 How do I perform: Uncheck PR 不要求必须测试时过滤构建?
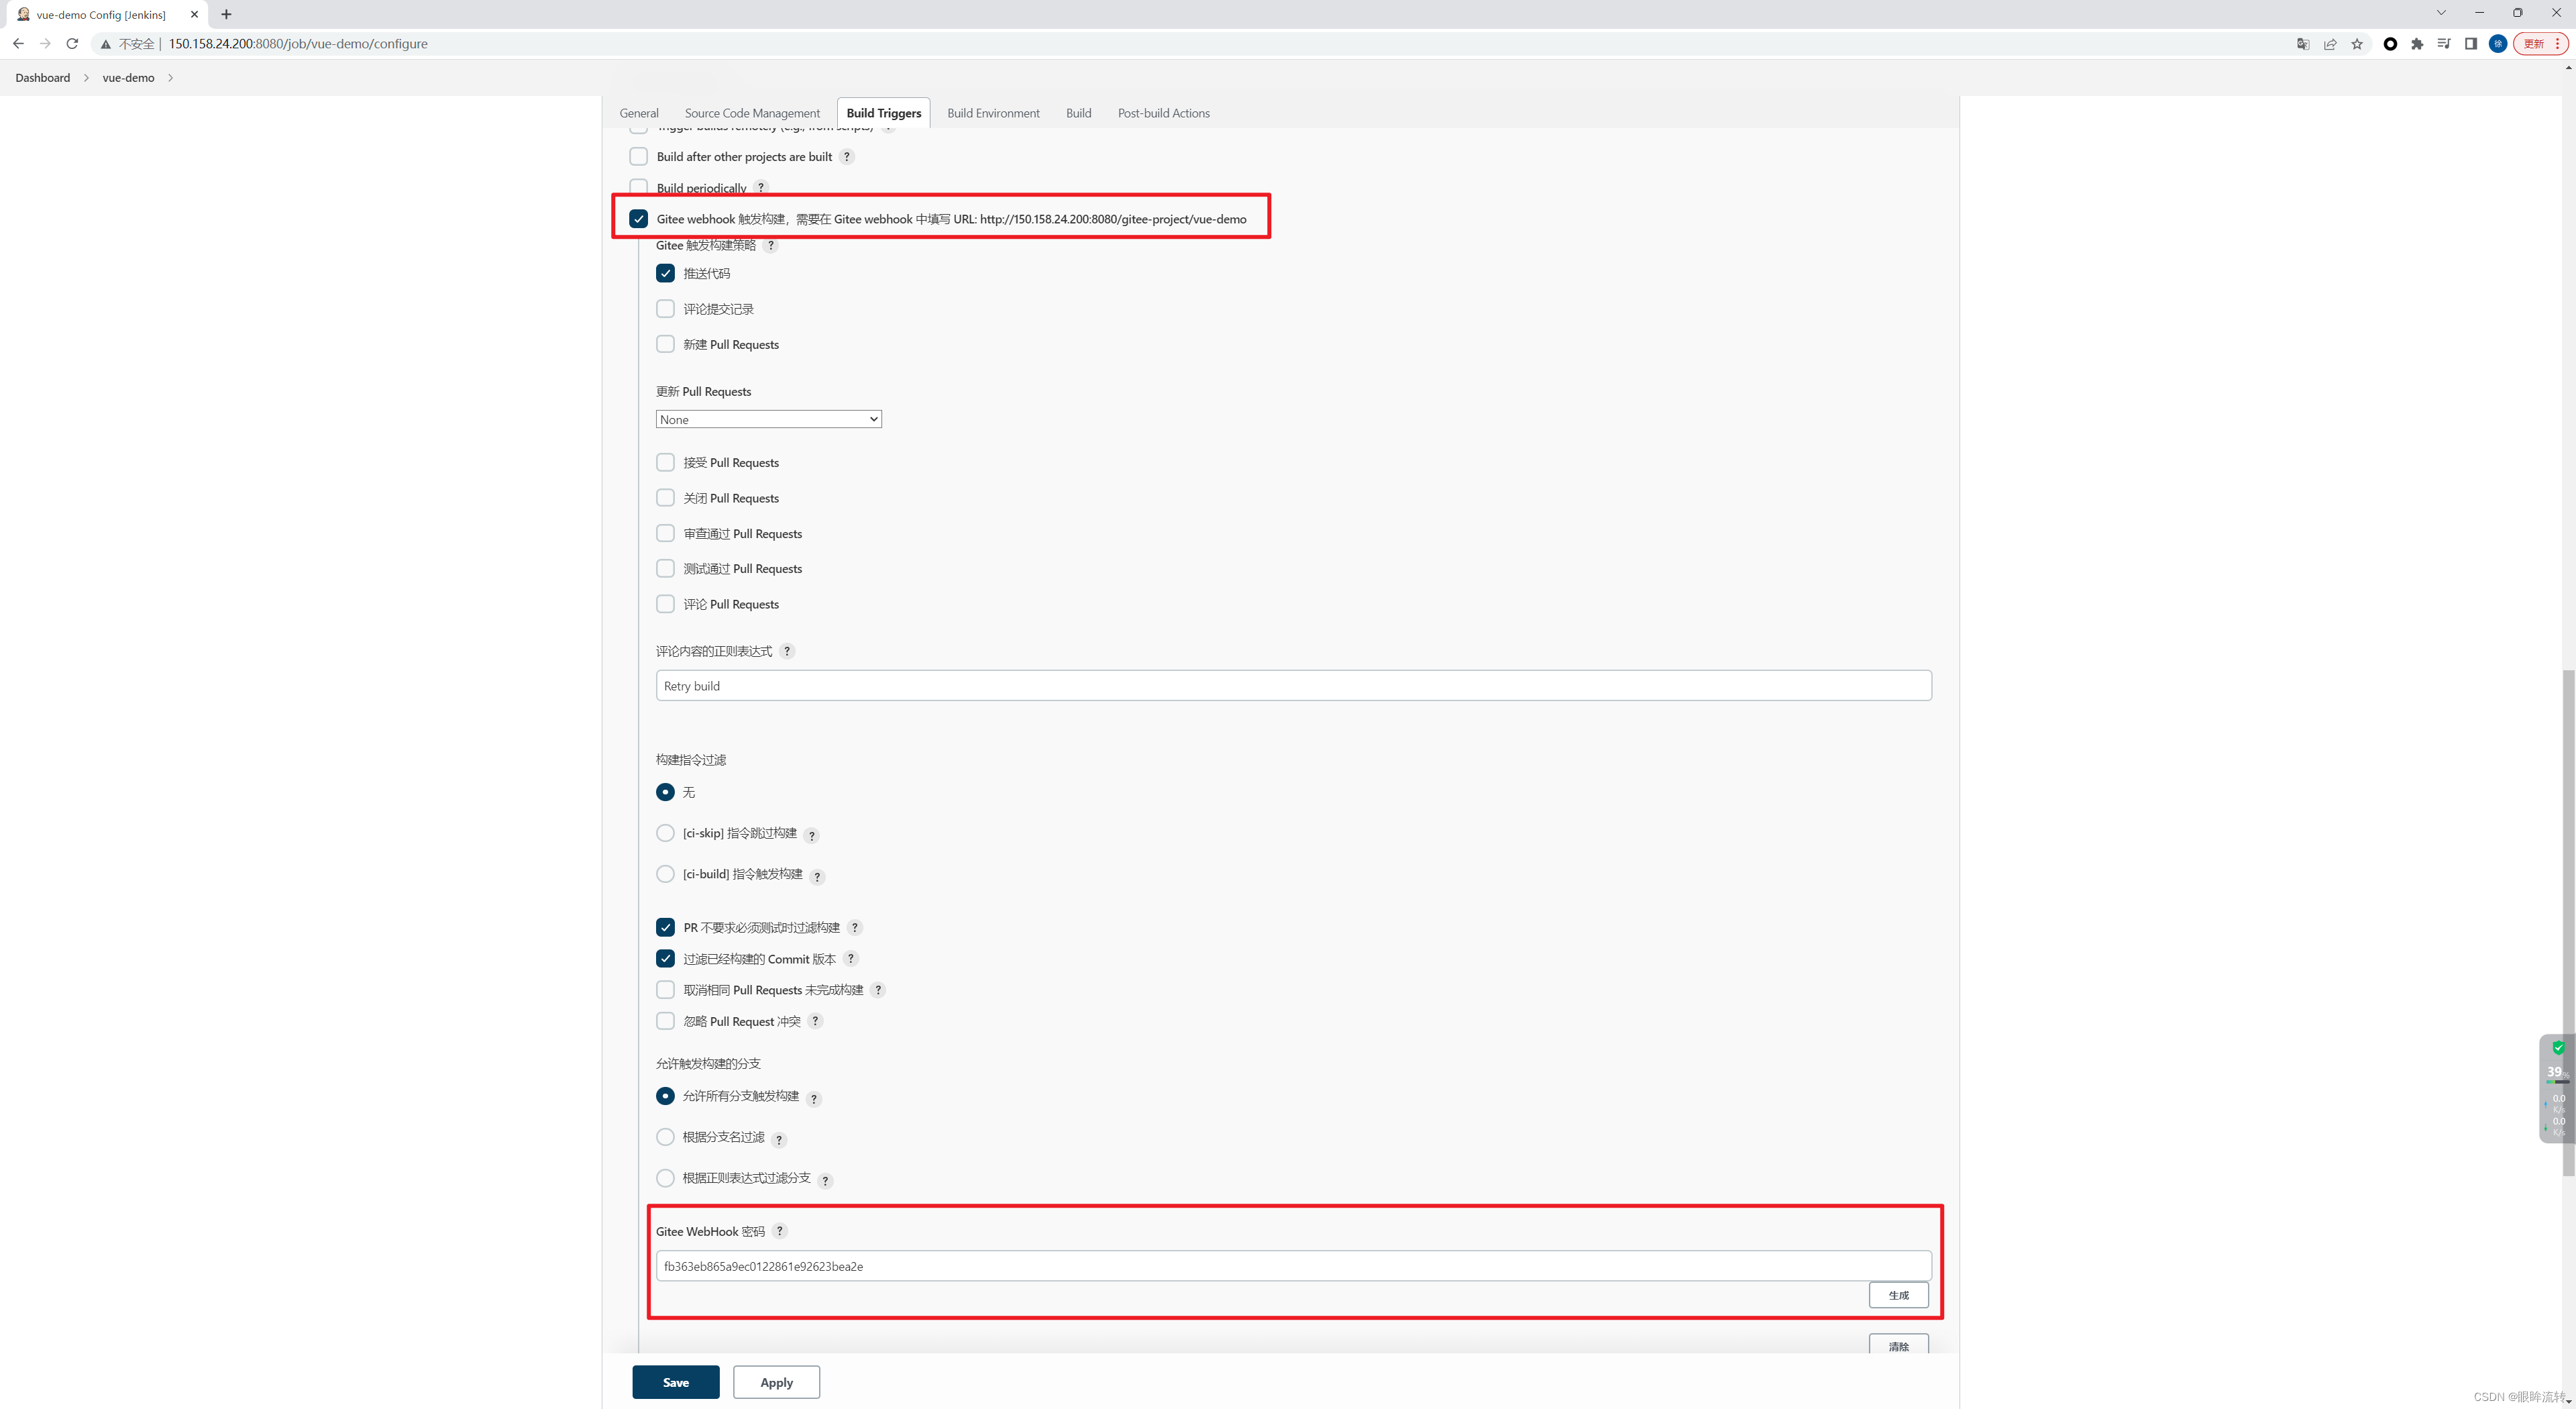tap(665, 927)
